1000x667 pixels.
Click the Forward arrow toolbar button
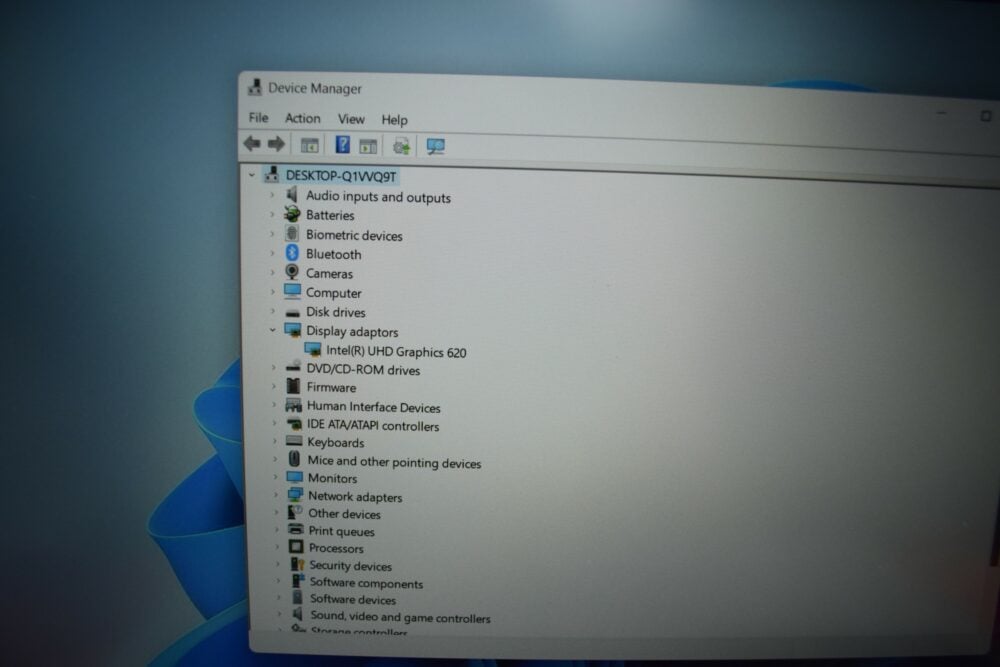point(276,144)
